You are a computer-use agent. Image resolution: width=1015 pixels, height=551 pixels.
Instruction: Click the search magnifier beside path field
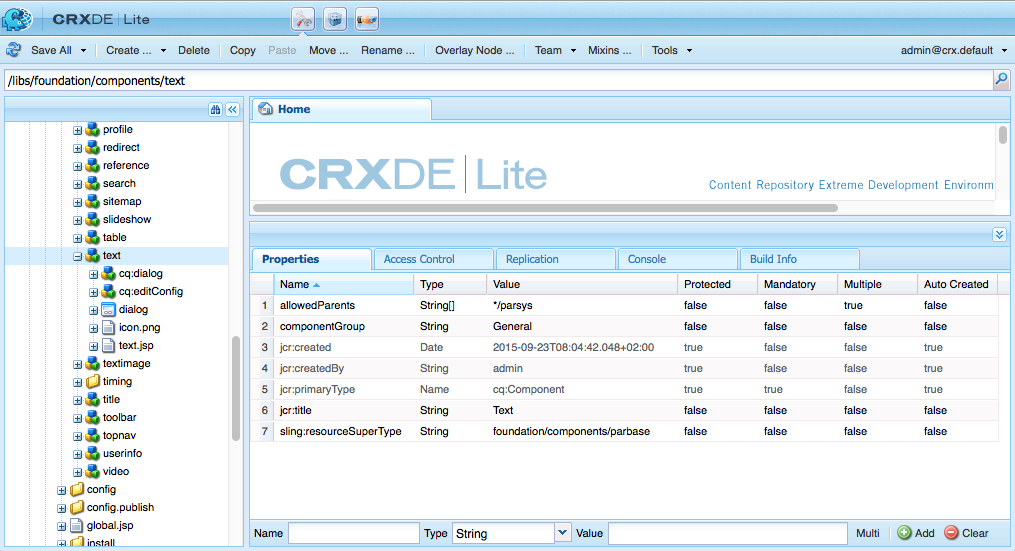coord(1001,80)
